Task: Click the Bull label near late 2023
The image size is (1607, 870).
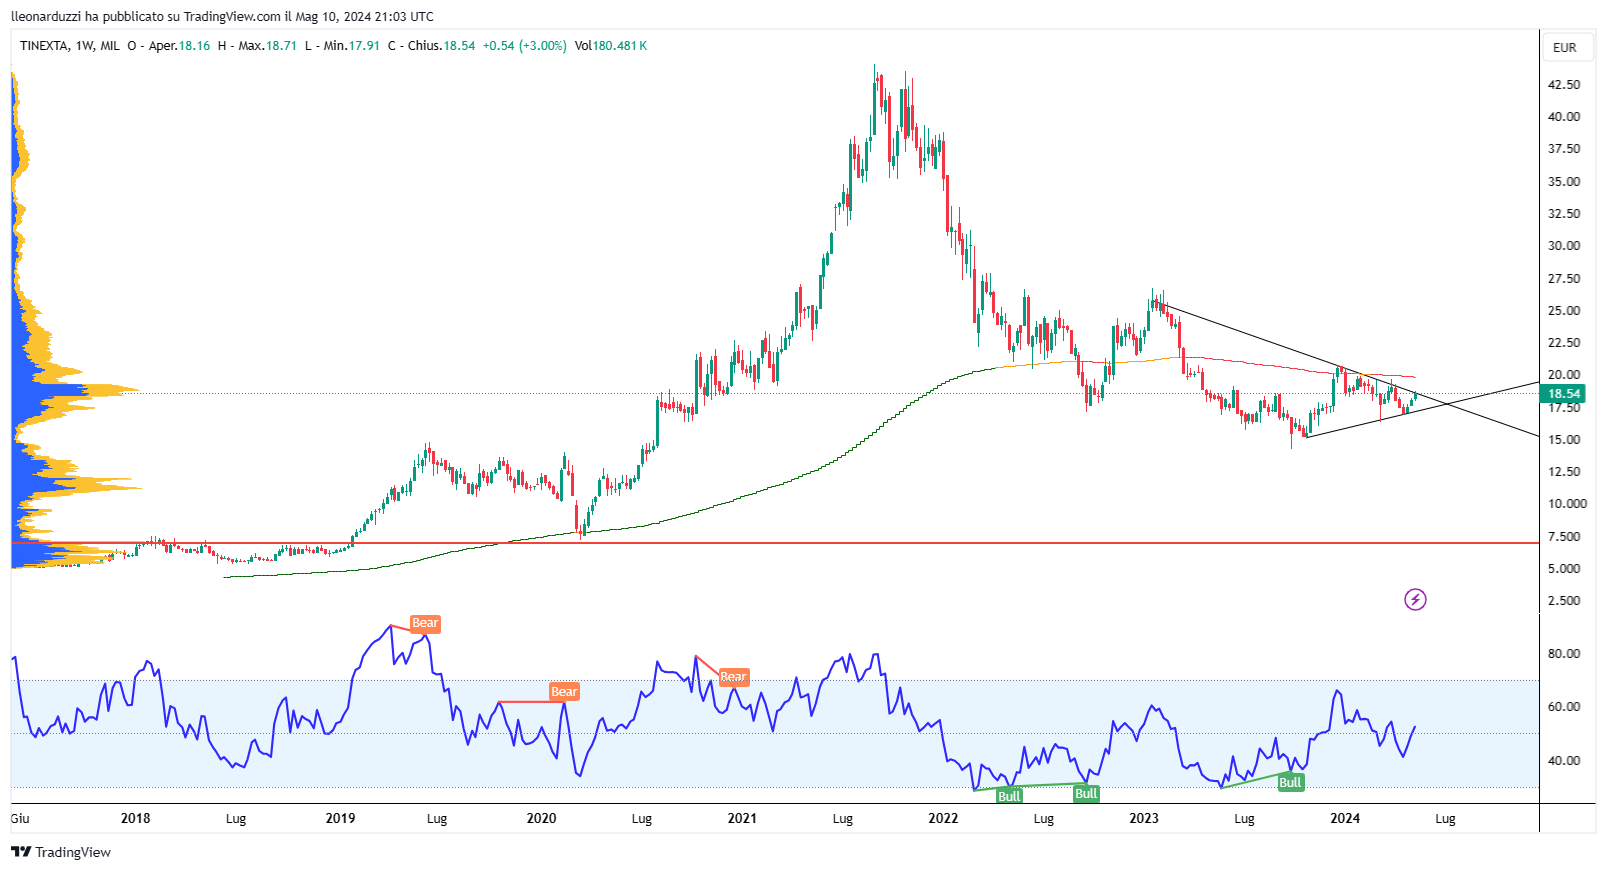Action: point(1290,782)
